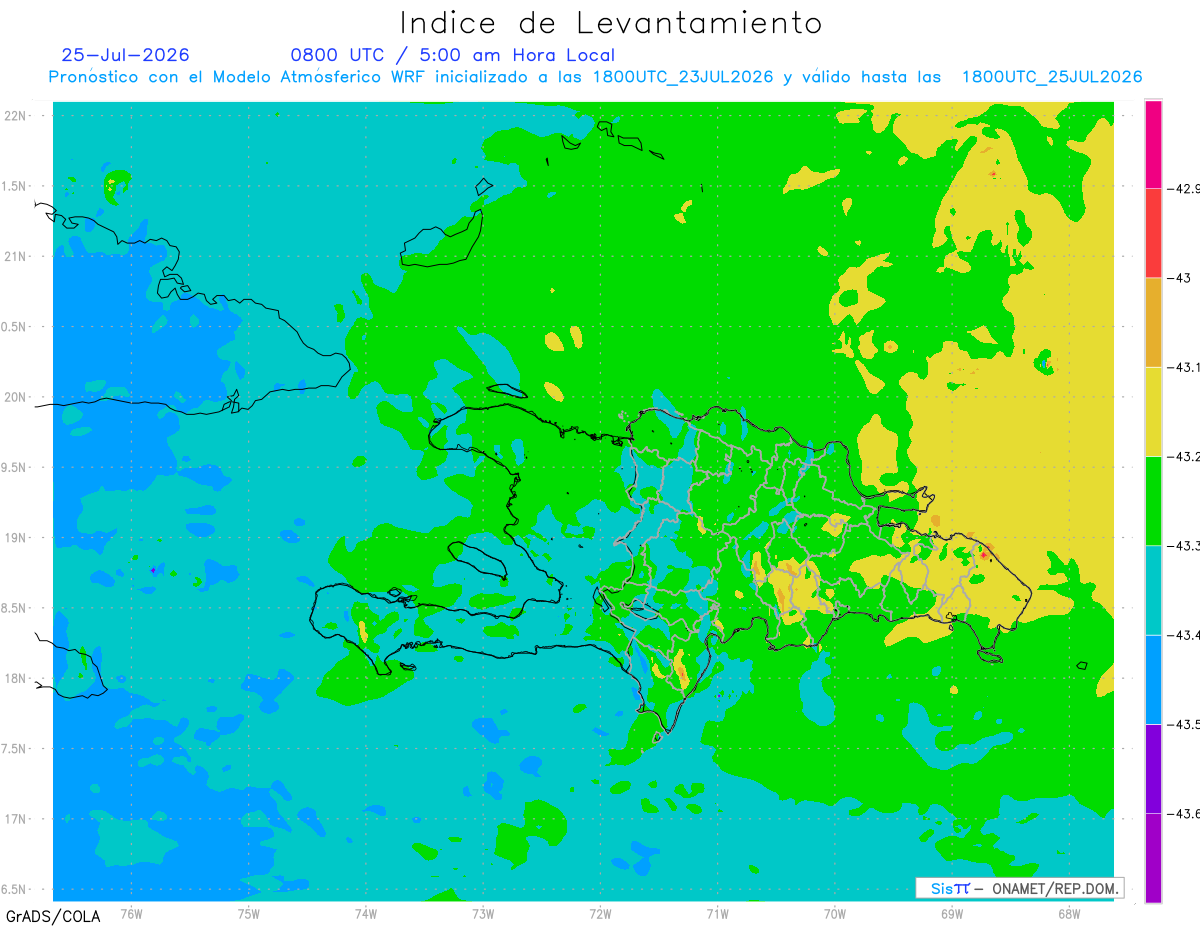Click the 70W longitude label
Viewport: 1200px width, 927px height.
pyautogui.click(x=835, y=913)
